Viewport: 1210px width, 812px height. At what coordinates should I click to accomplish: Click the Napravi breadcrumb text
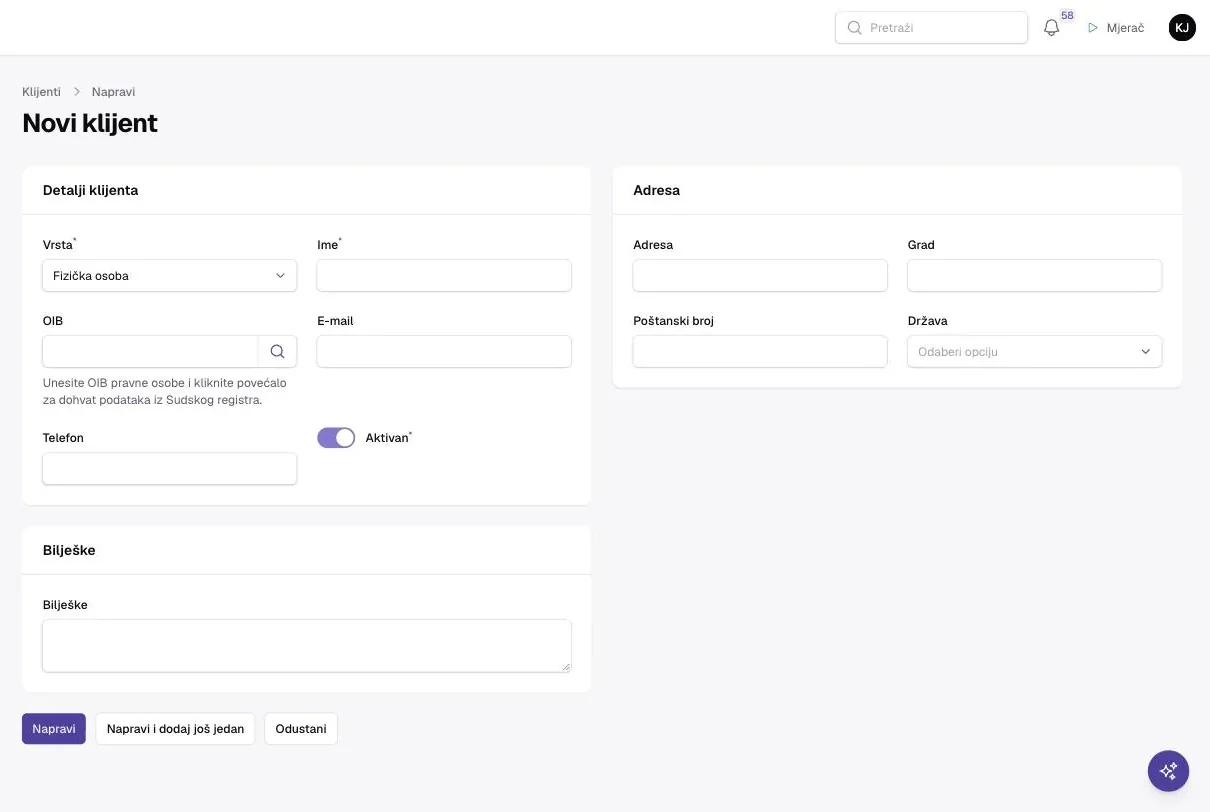113,92
